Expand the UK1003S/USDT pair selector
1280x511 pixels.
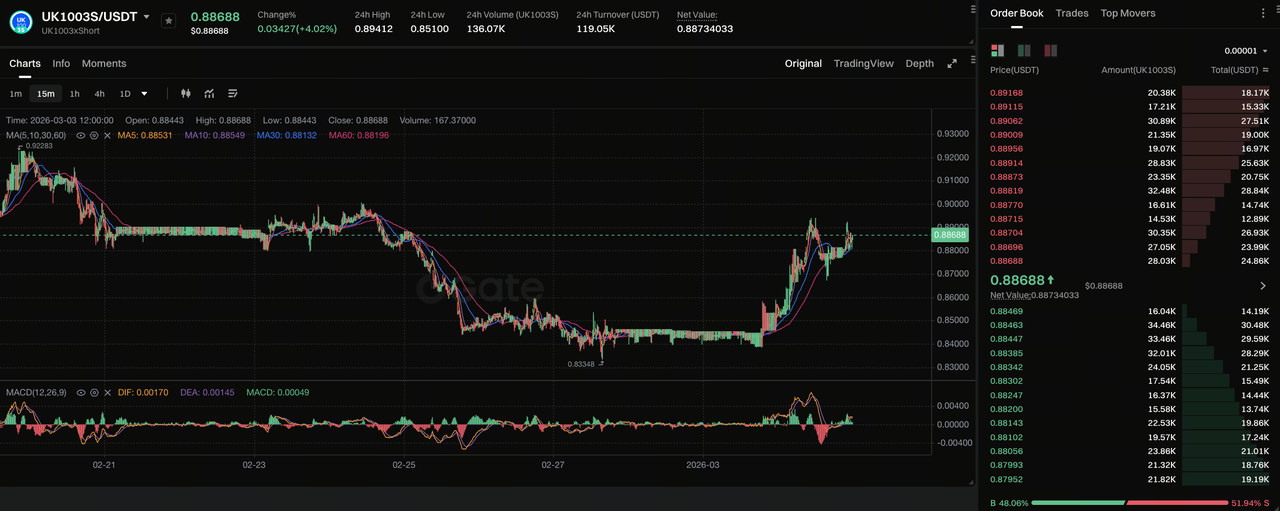147,17
